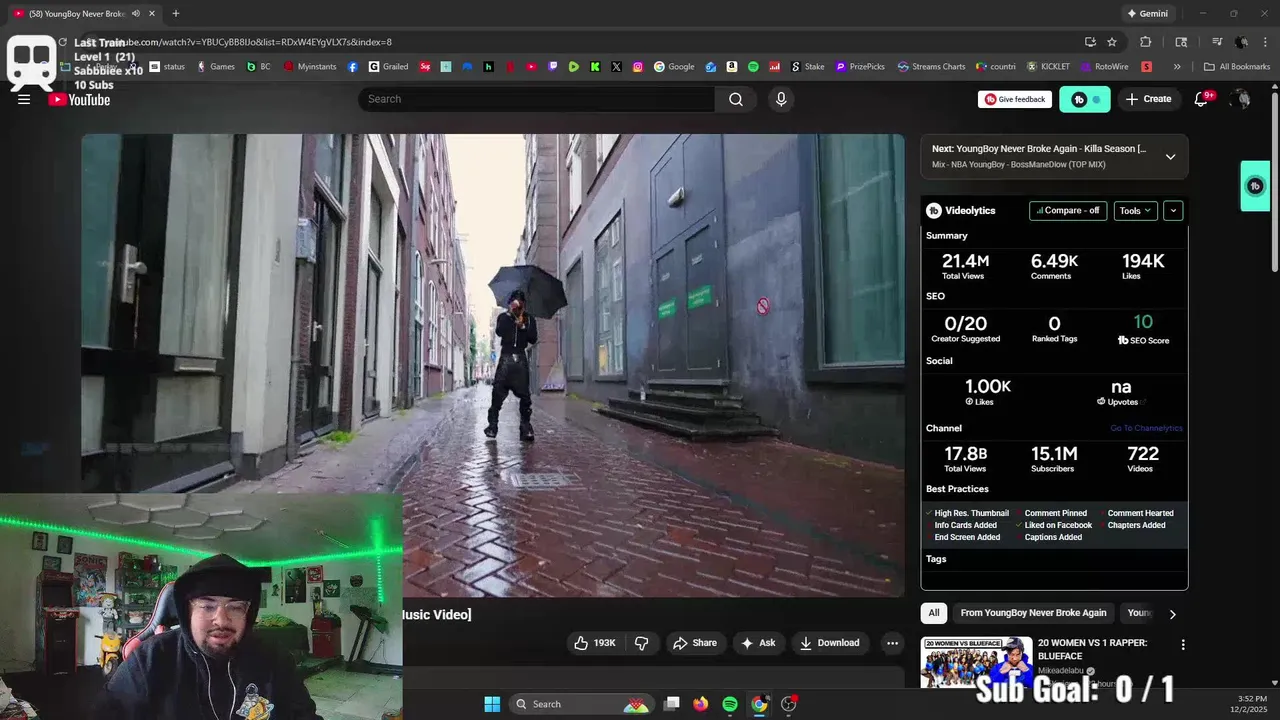The image size is (1280, 720).
Task: Switch to the YoungBoy Never Broke browser tab
Action: pyautogui.click(x=77, y=14)
